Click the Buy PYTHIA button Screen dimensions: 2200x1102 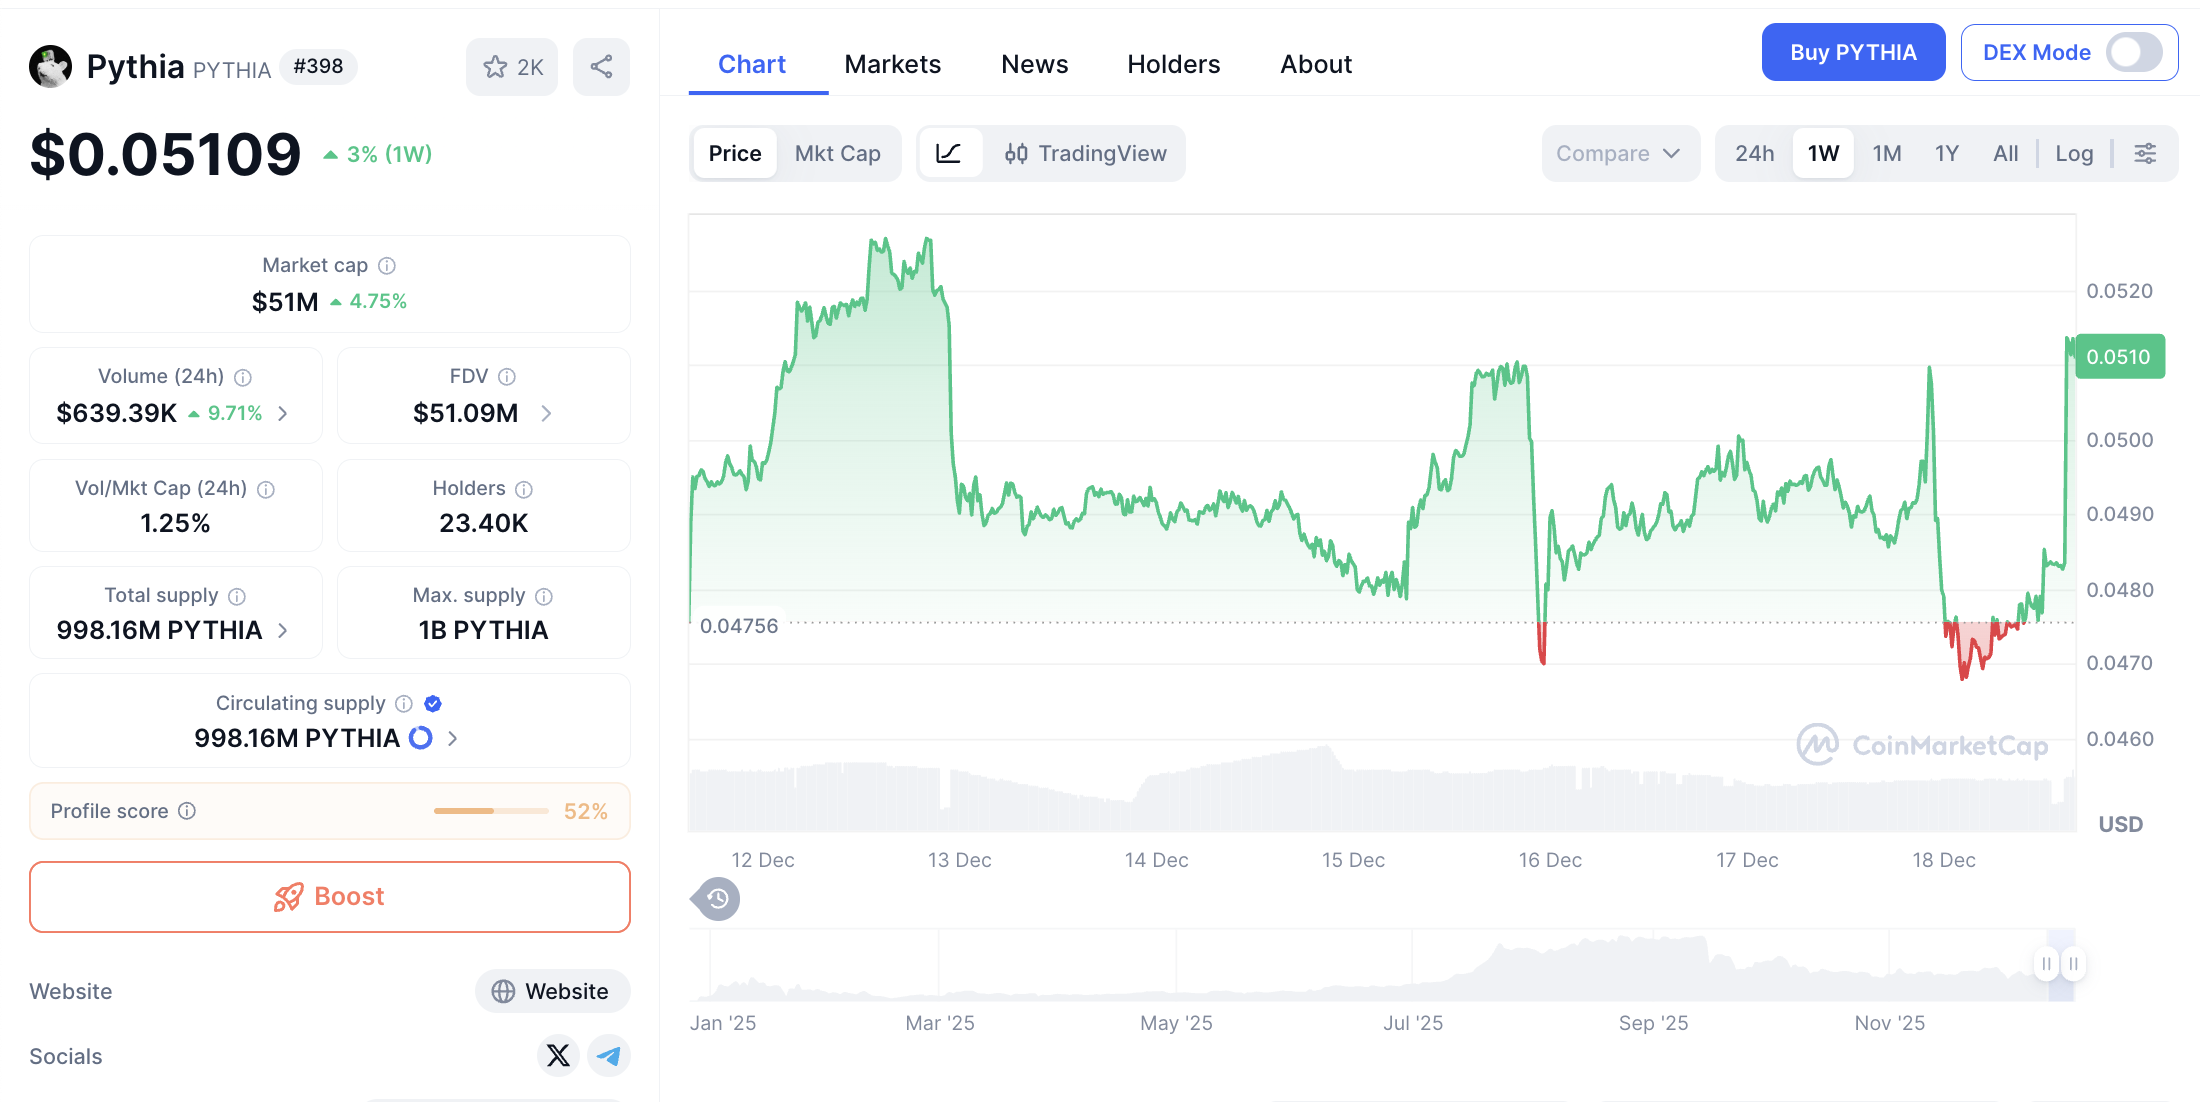click(x=1852, y=52)
